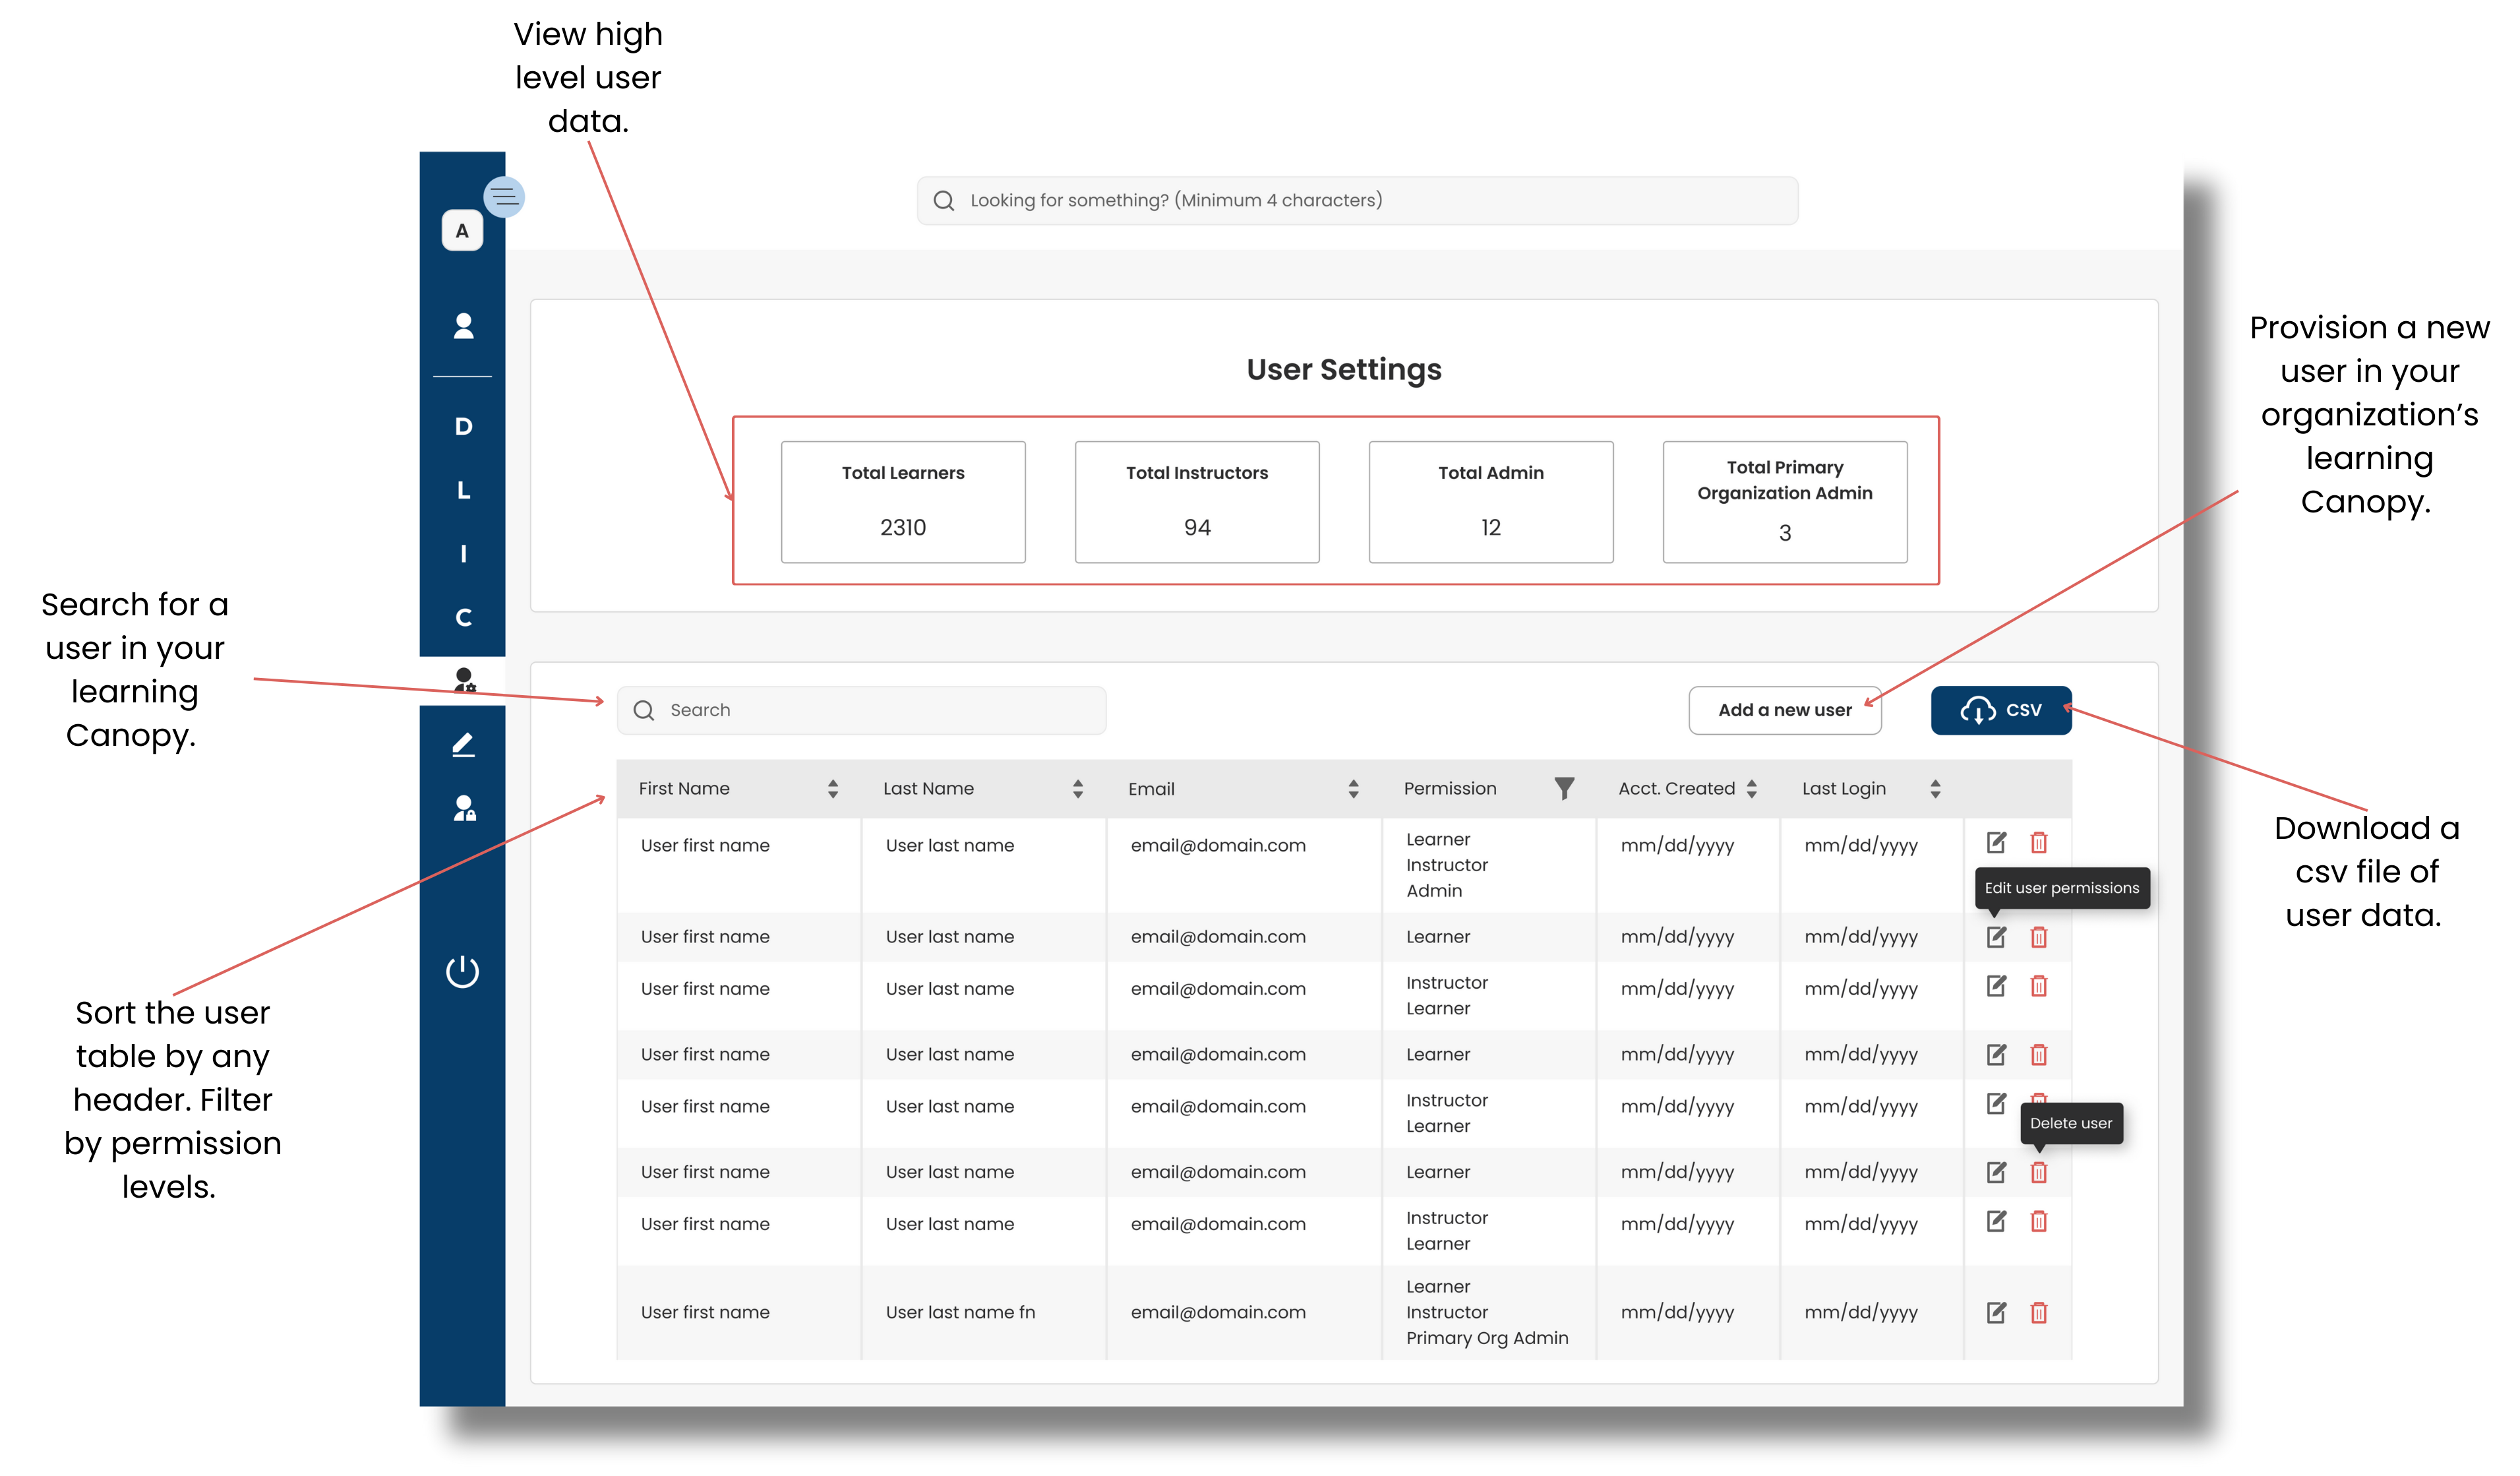The width and height of the screenshot is (2520, 1476).
Task: Click edit permissions icon in first row
Action: click(1996, 843)
